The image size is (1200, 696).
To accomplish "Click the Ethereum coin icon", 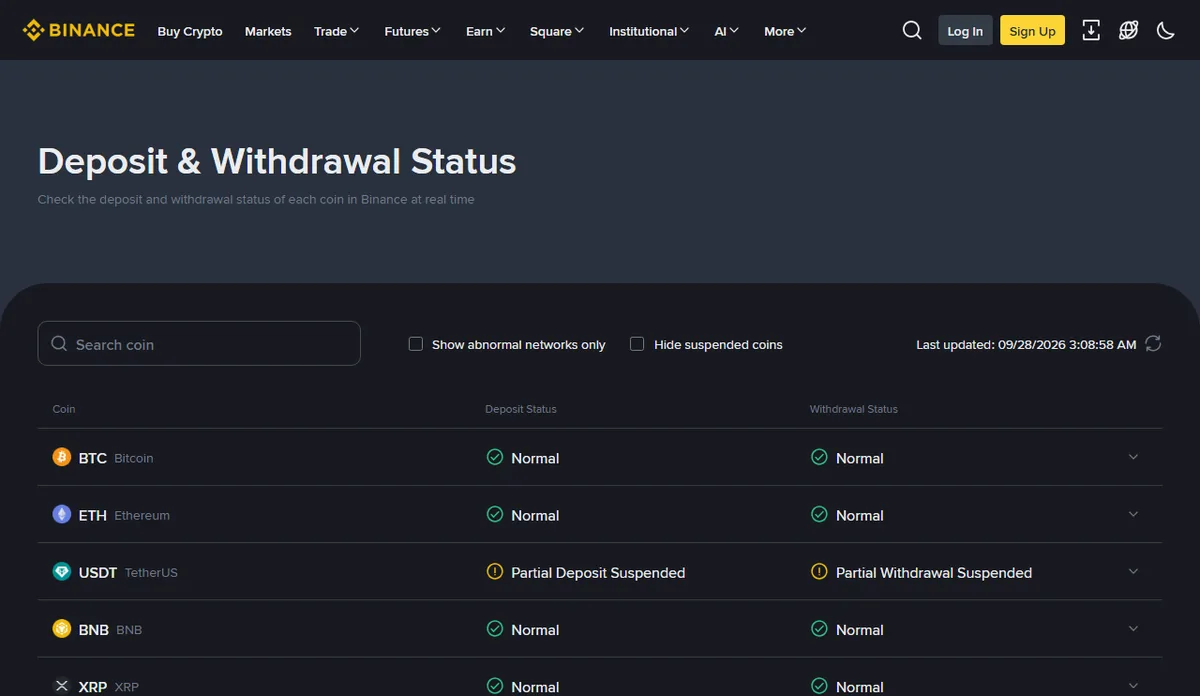I will 62,514.
